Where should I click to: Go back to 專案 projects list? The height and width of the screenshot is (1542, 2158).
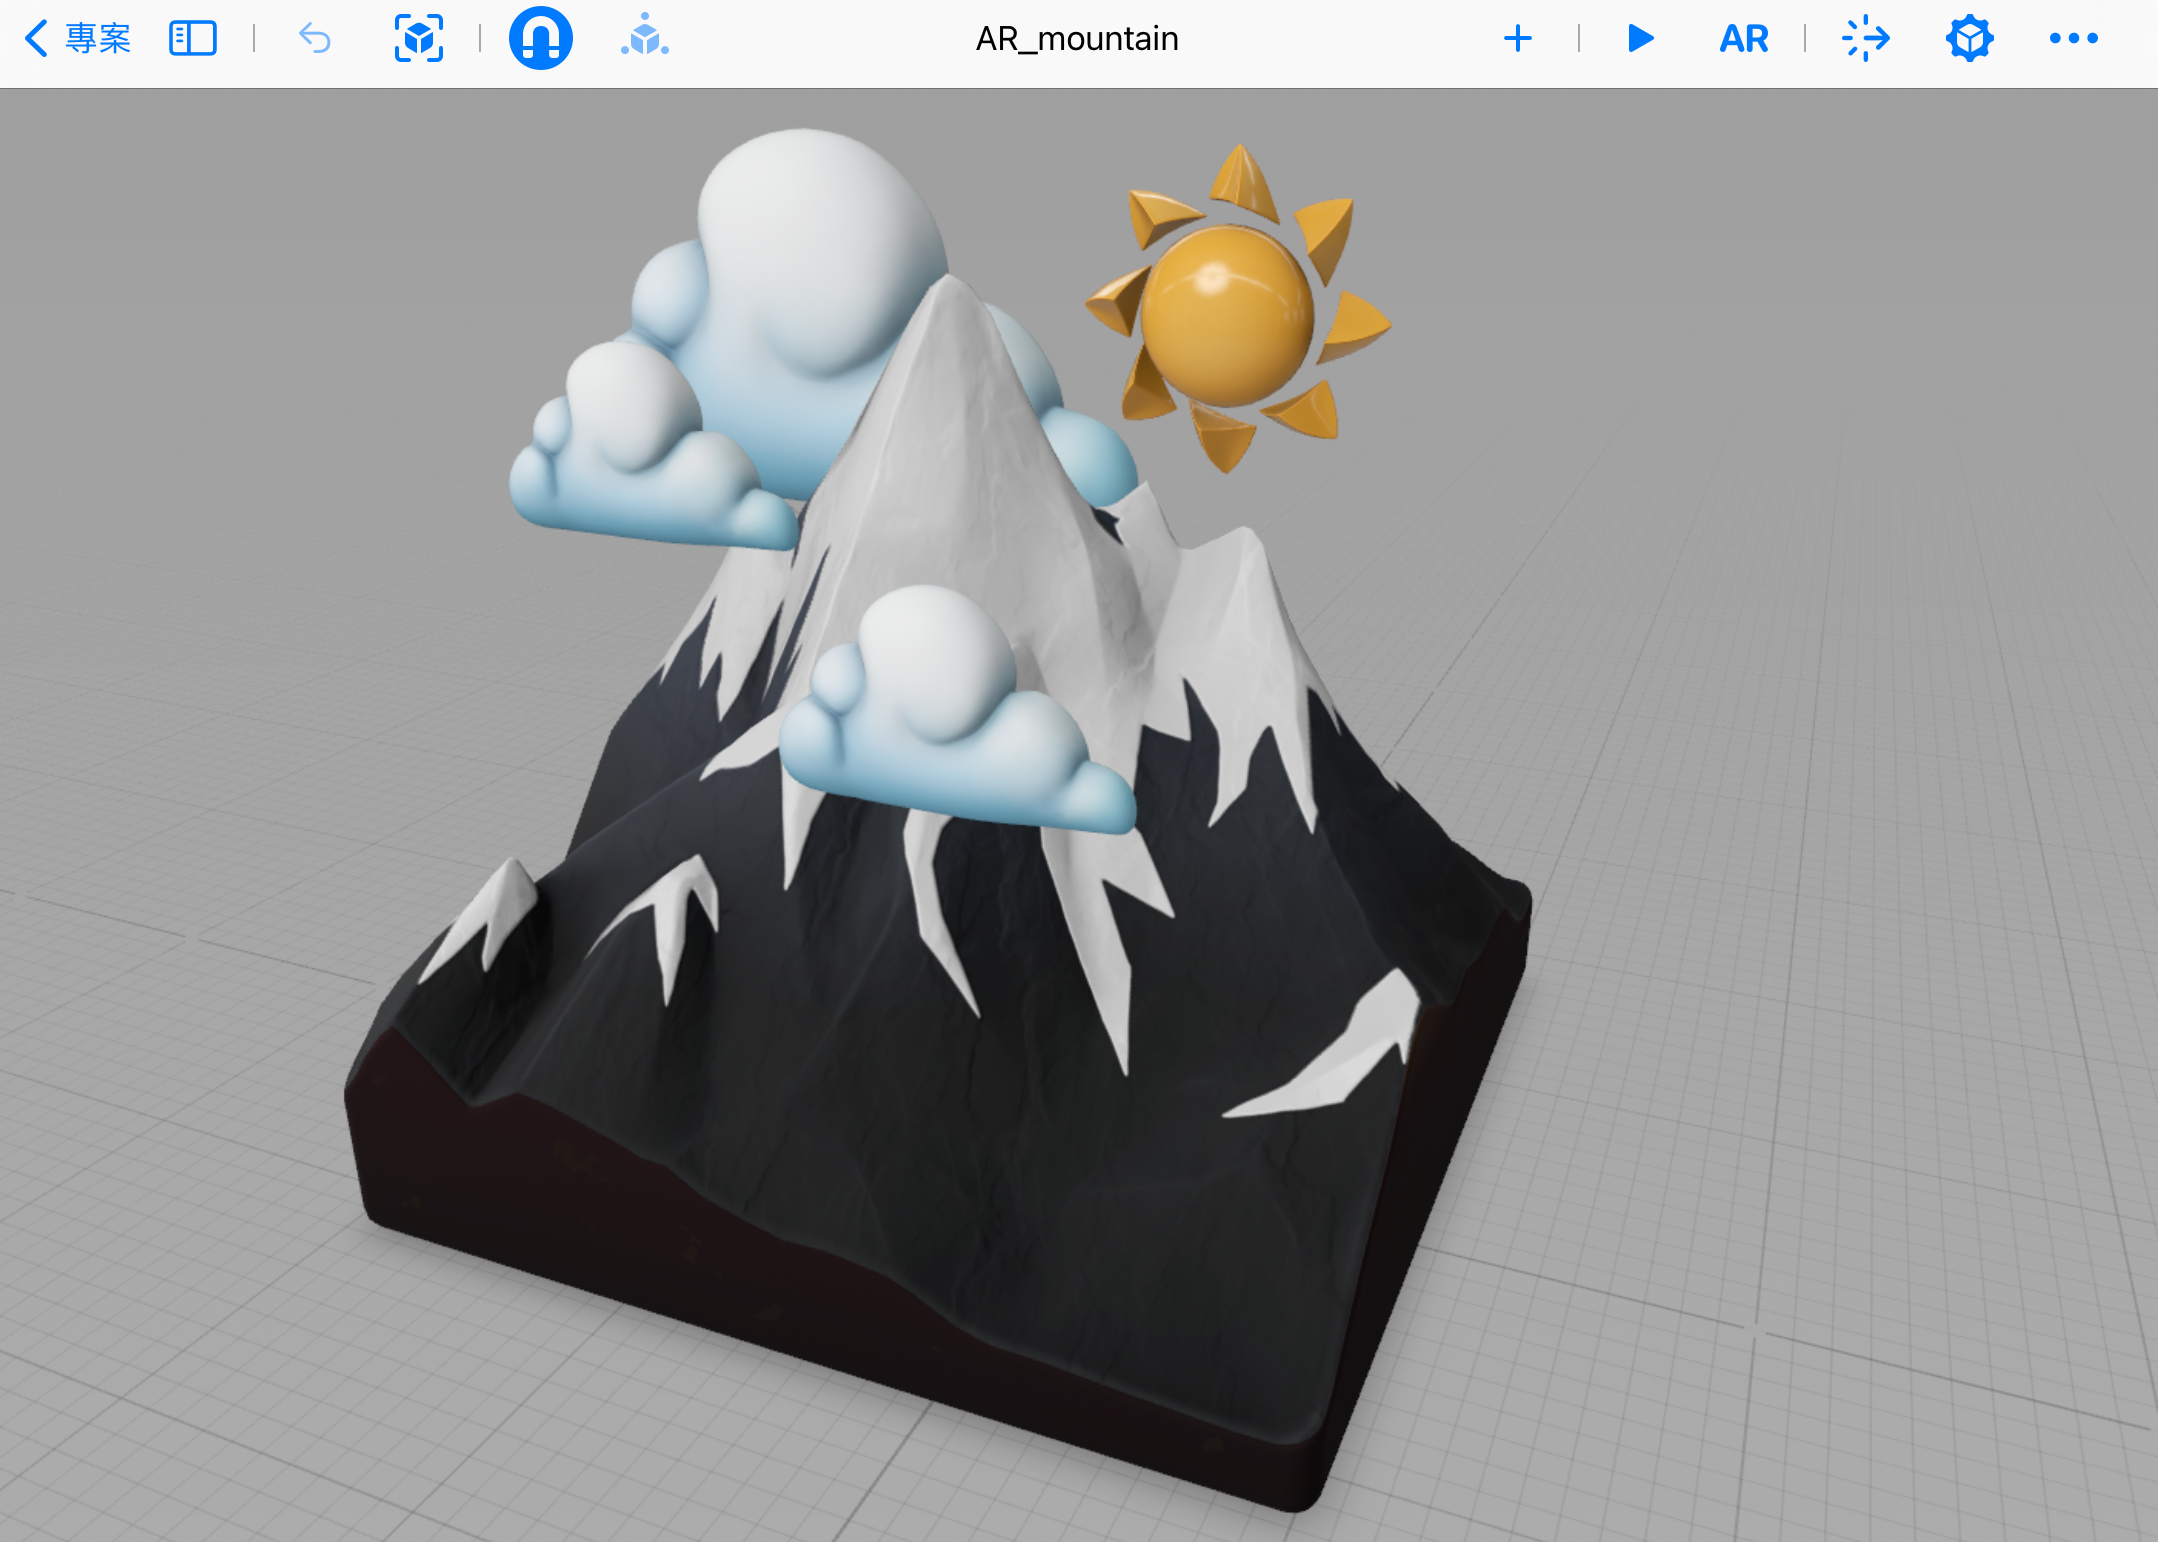click(78, 39)
